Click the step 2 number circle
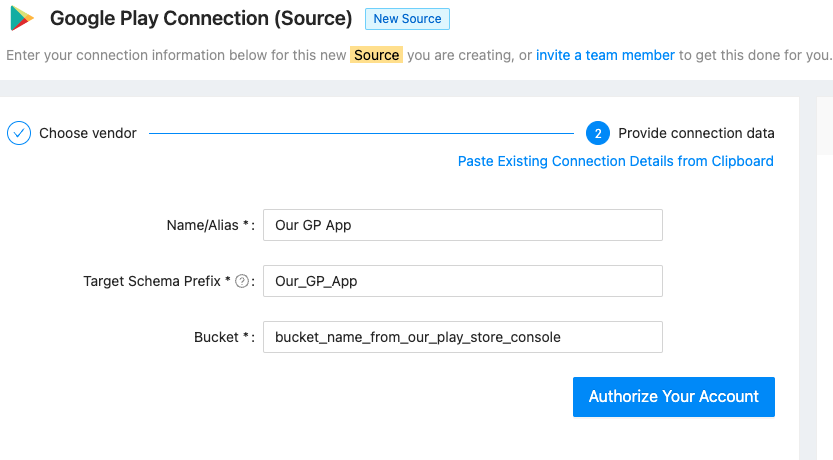Viewport: 833px width, 460px height. (597, 133)
